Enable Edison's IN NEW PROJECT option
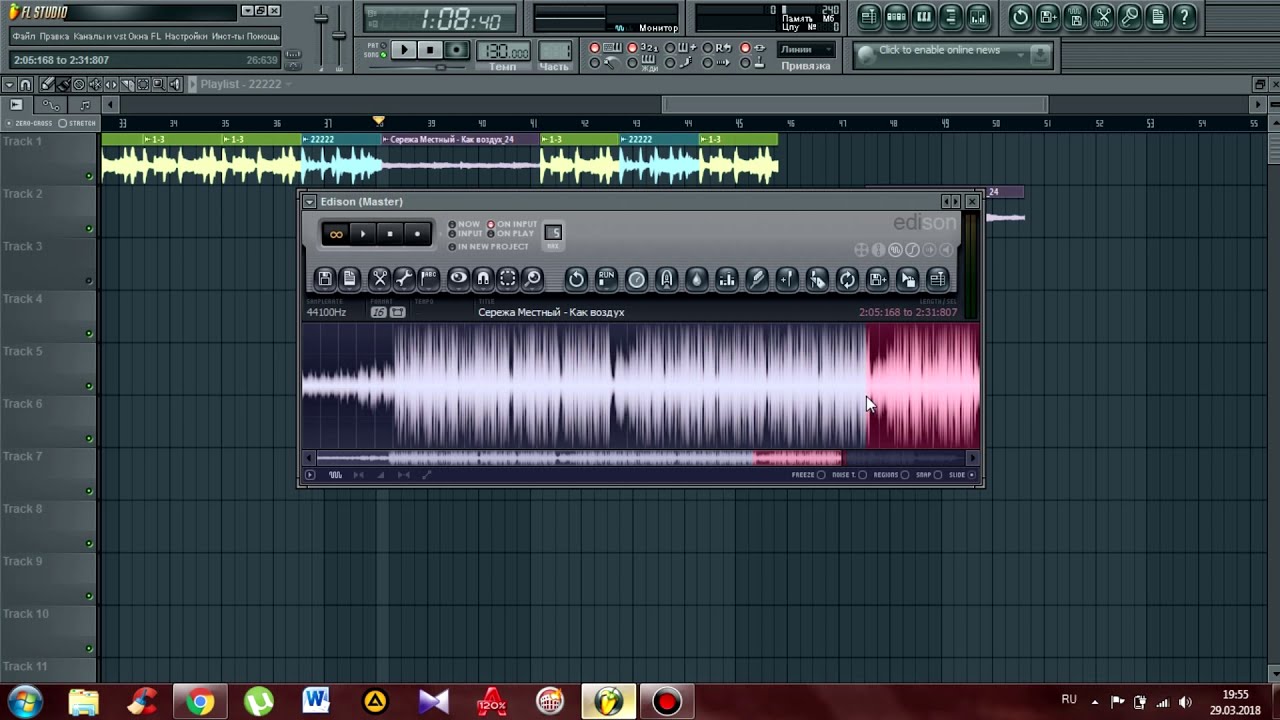The image size is (1280, 720). [490, 246]
